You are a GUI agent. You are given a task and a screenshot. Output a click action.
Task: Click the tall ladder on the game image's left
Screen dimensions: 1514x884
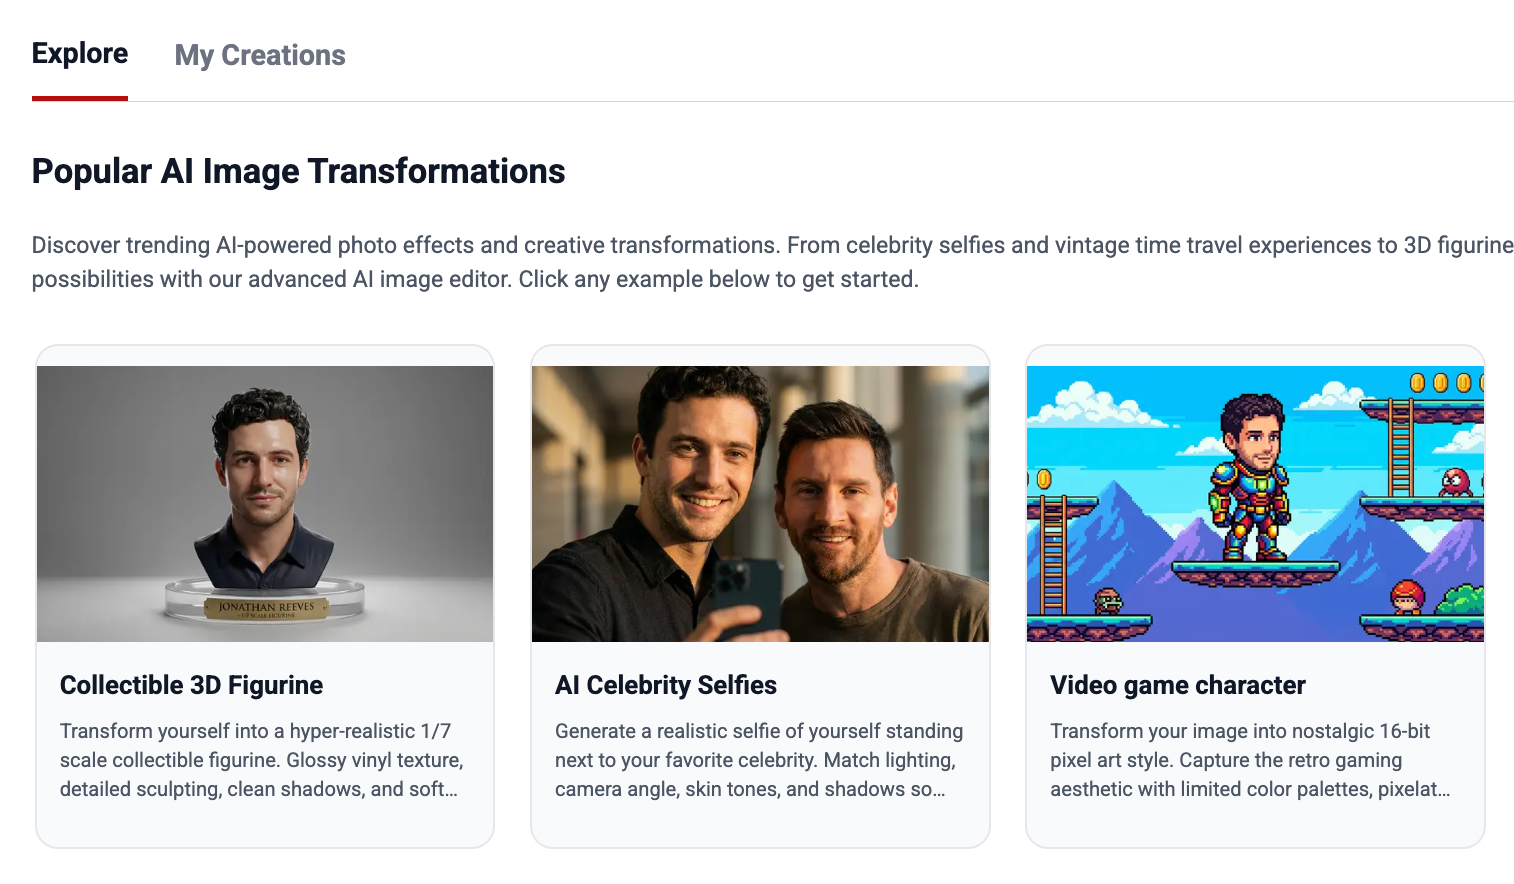coord(1053,555)
